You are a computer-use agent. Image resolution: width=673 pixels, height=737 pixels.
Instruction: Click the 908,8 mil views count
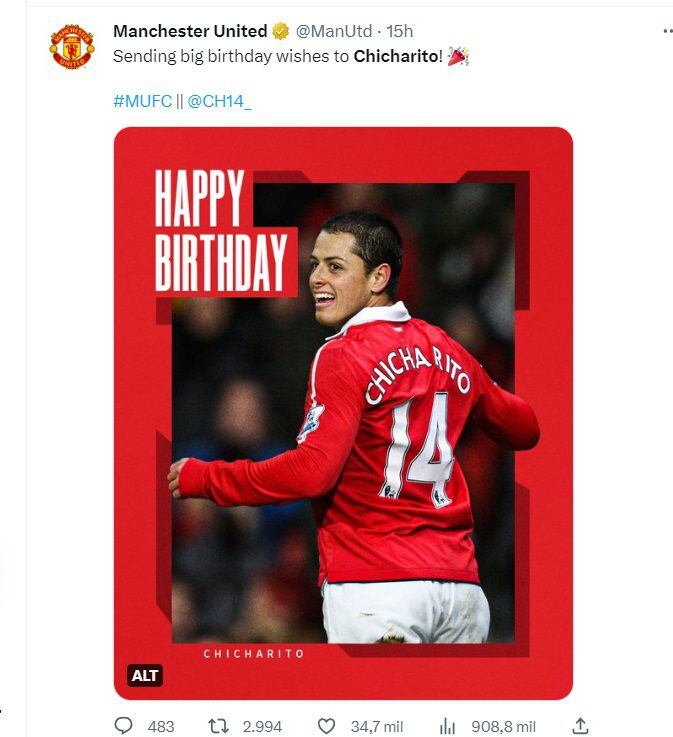(503, 727)
